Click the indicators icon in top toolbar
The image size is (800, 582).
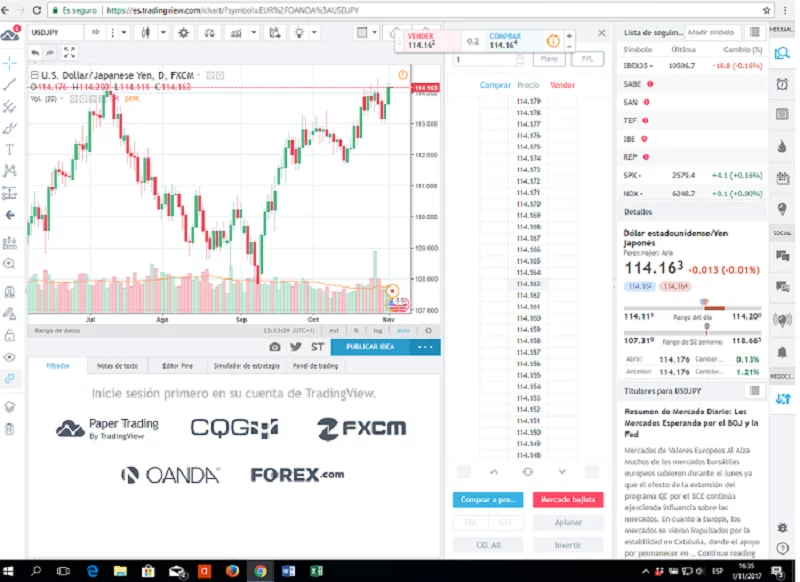tap(236, 33)
